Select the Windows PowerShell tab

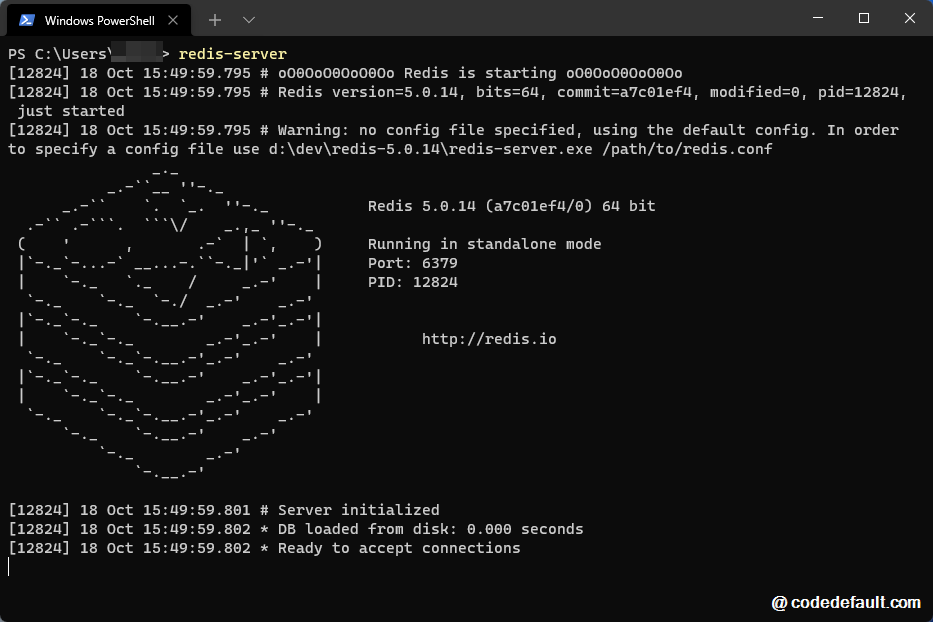[x=98, y=20]
